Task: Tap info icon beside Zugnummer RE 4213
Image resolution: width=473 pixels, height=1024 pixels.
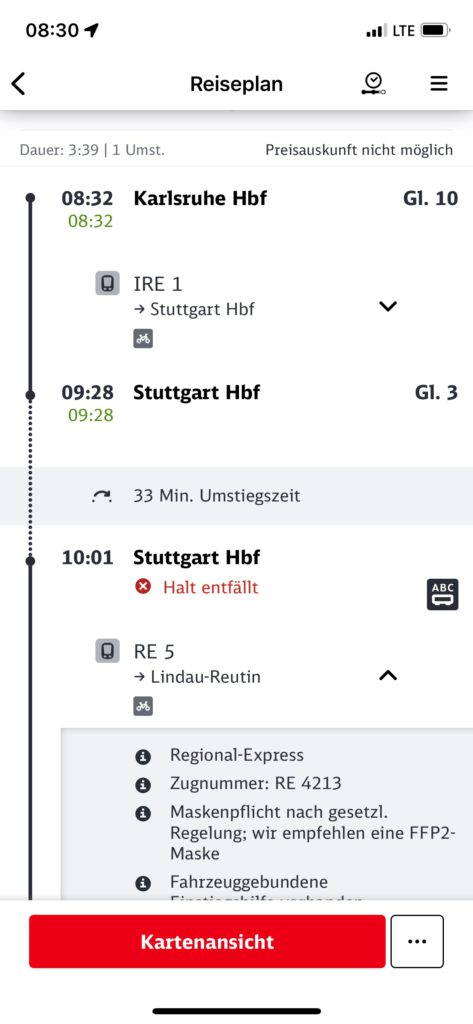Action: click(142, 784)
